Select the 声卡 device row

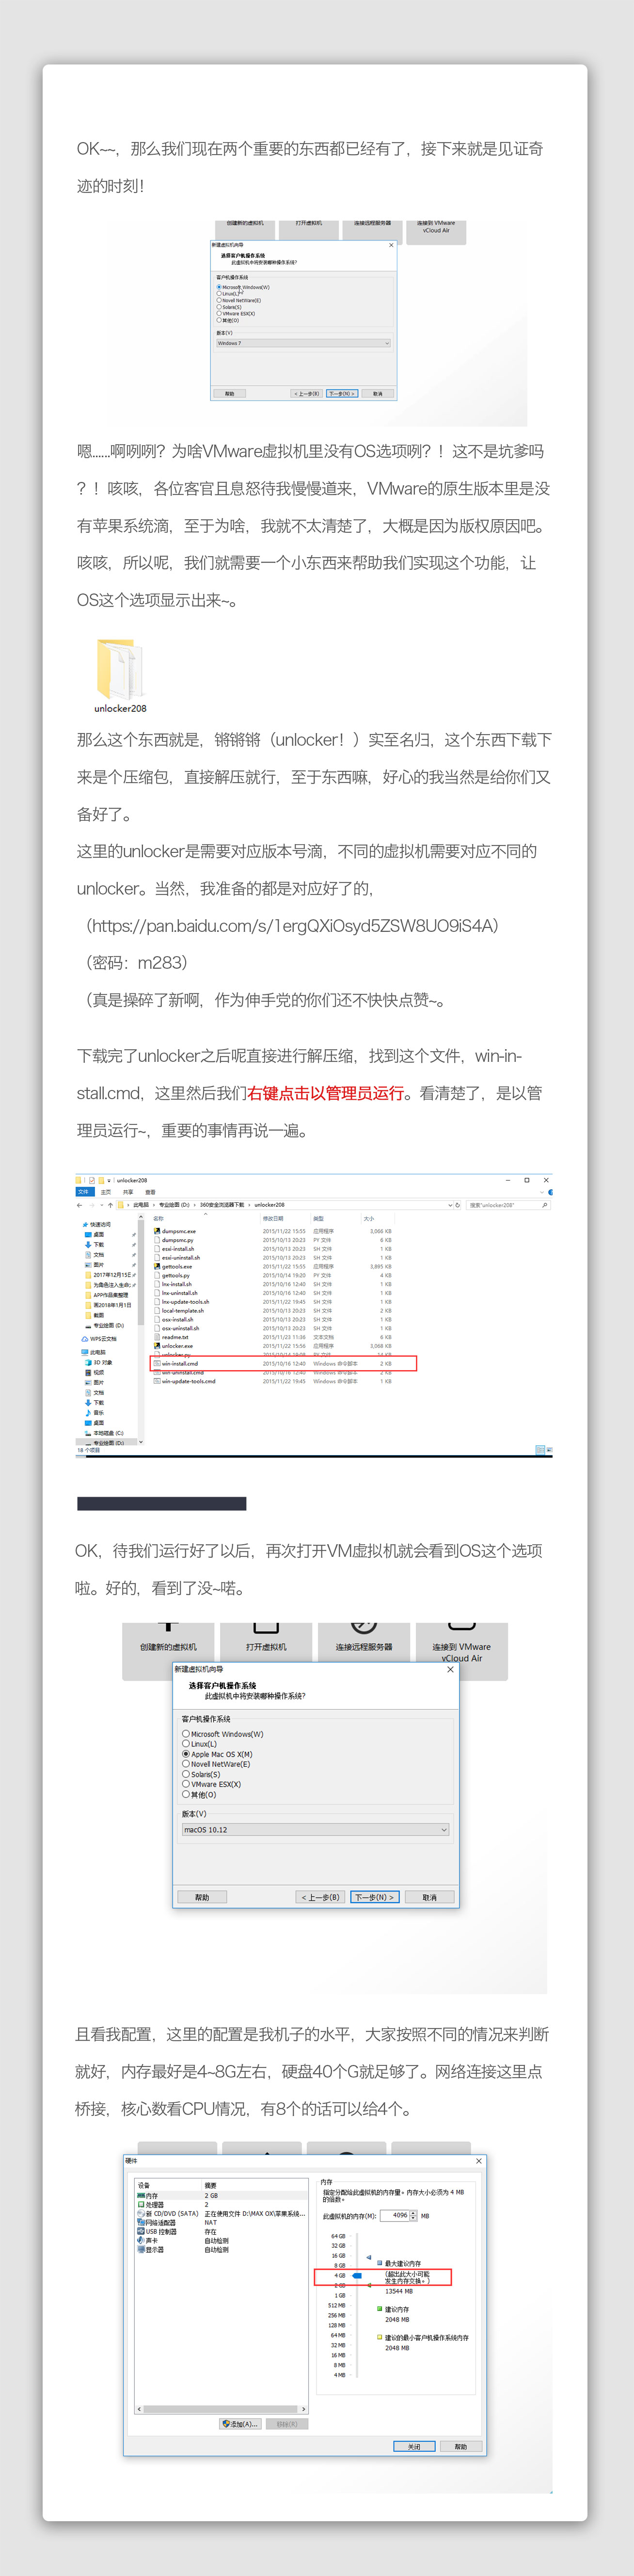point(220,2240)
